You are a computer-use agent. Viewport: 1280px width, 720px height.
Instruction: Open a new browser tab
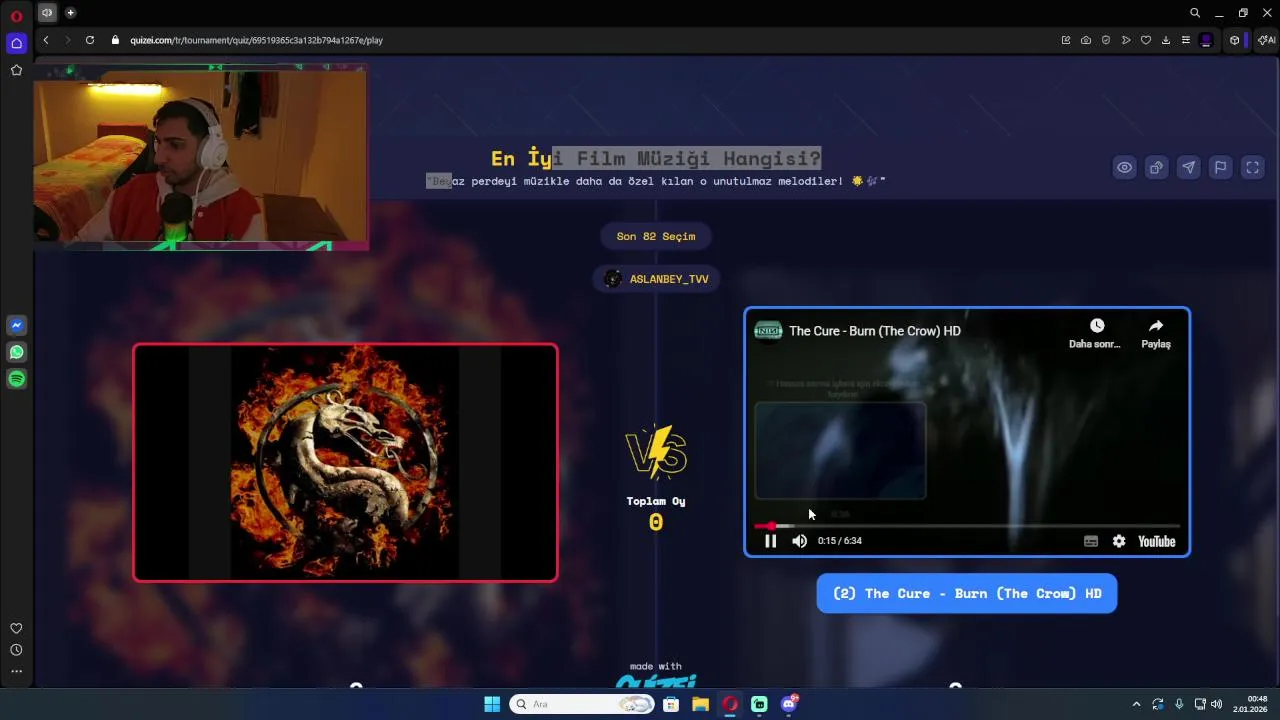70,13
